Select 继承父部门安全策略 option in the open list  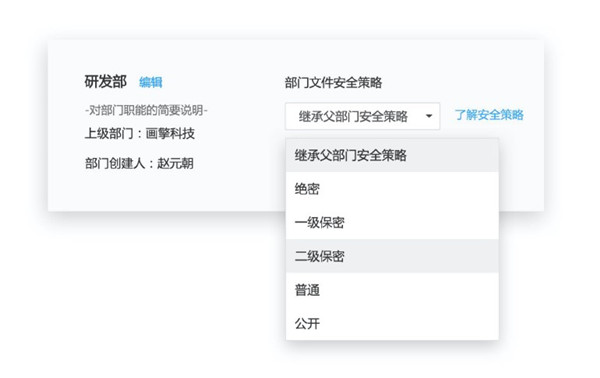point(392,155)
